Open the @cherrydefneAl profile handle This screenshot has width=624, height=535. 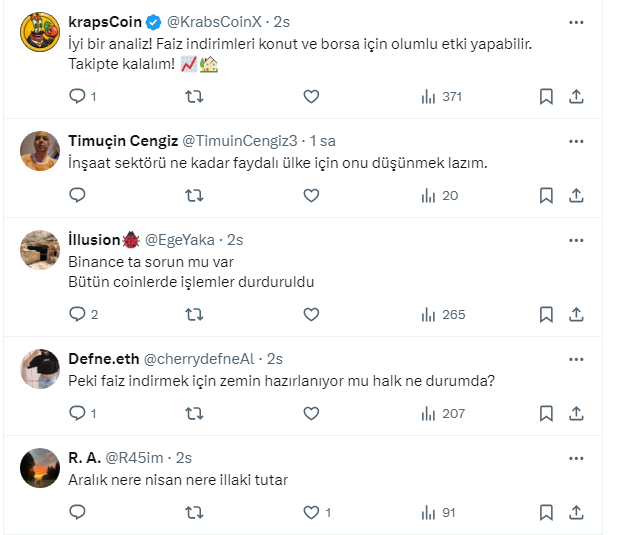[200, 359]
